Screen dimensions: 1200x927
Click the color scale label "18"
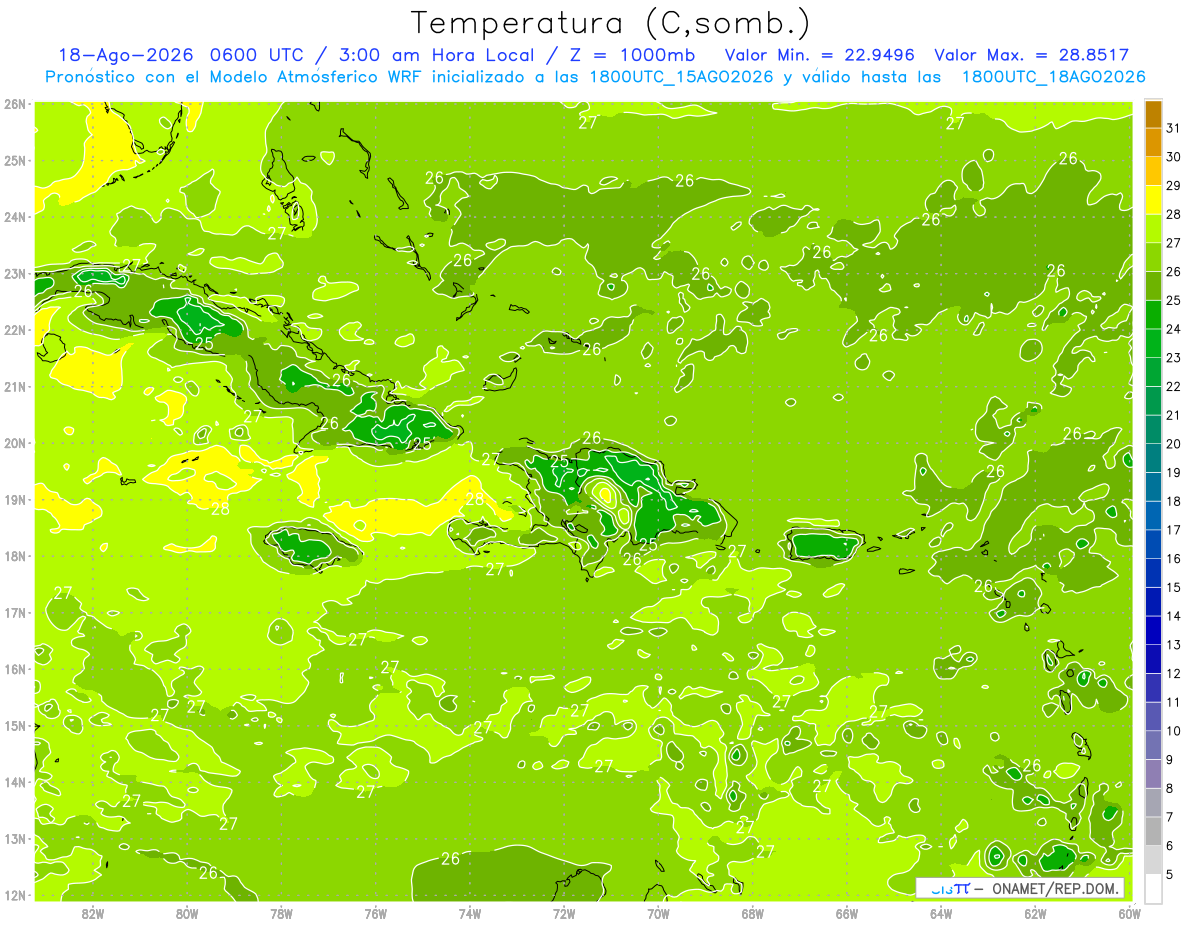click(x=1173, y=502)
